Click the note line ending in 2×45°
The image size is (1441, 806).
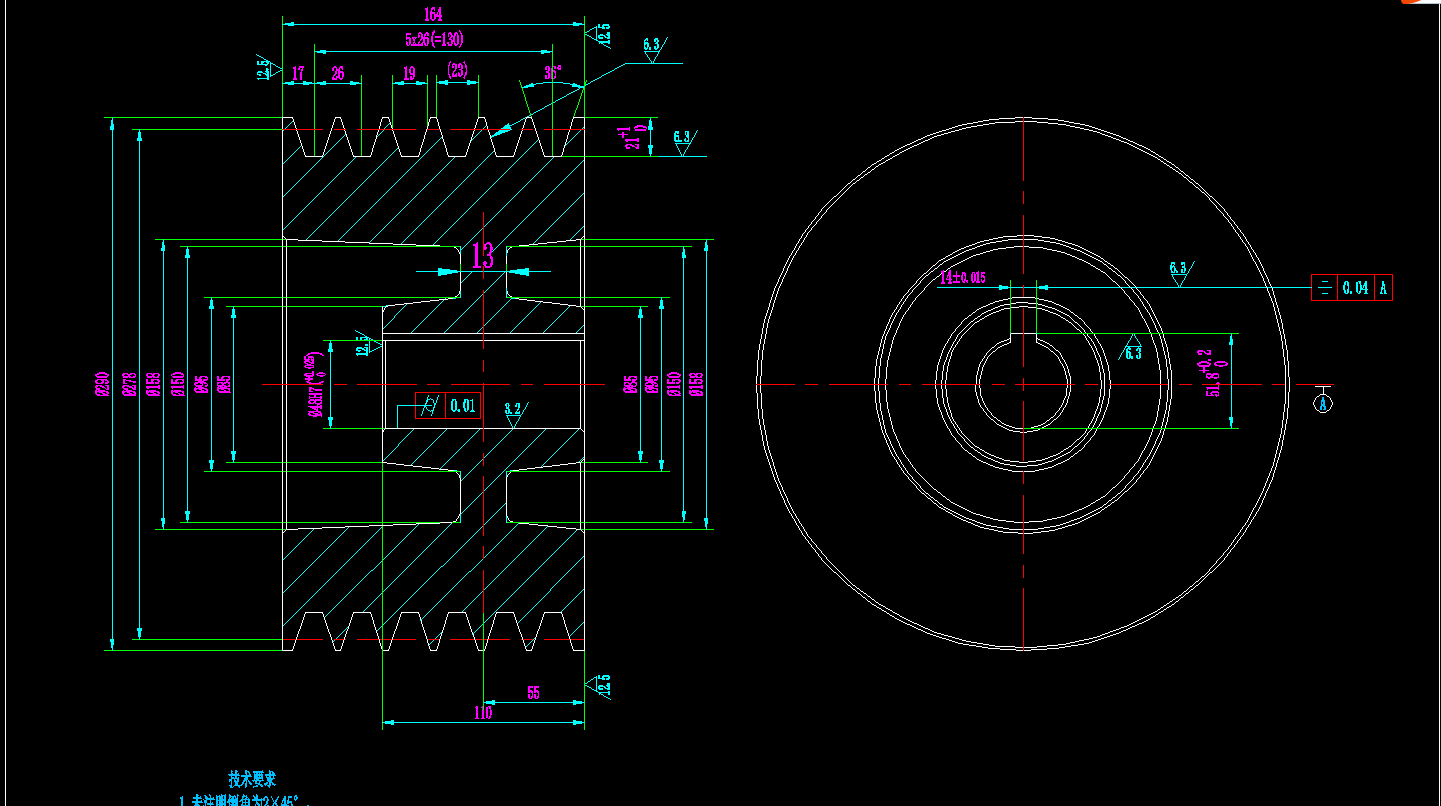245,800
